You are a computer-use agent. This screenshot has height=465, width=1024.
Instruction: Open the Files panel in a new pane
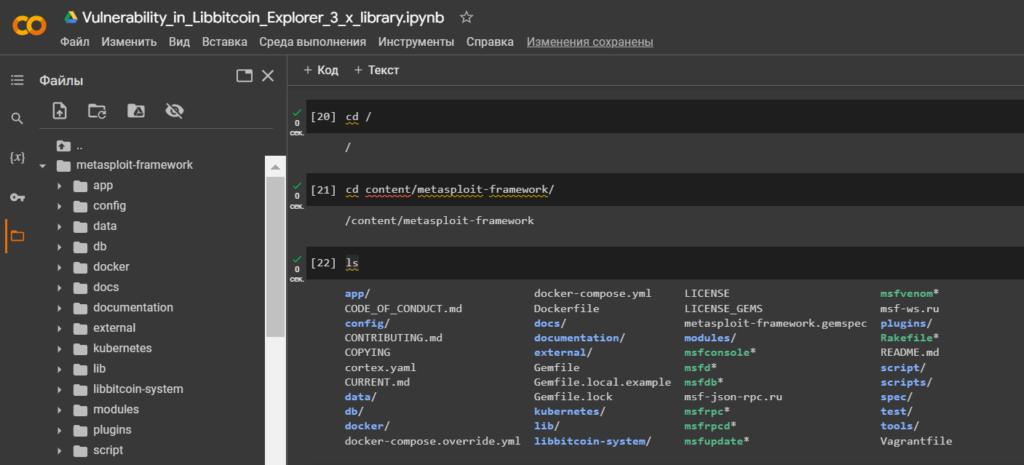coord(244,76)
